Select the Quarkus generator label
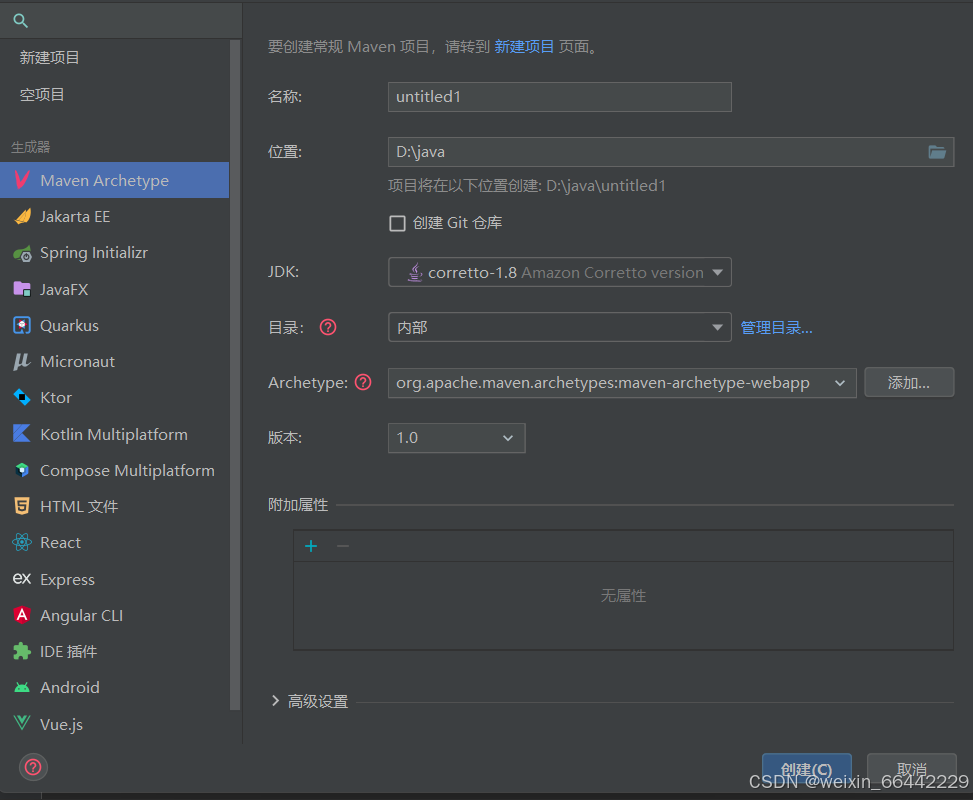The image size is (973, 800). [69, 326]
